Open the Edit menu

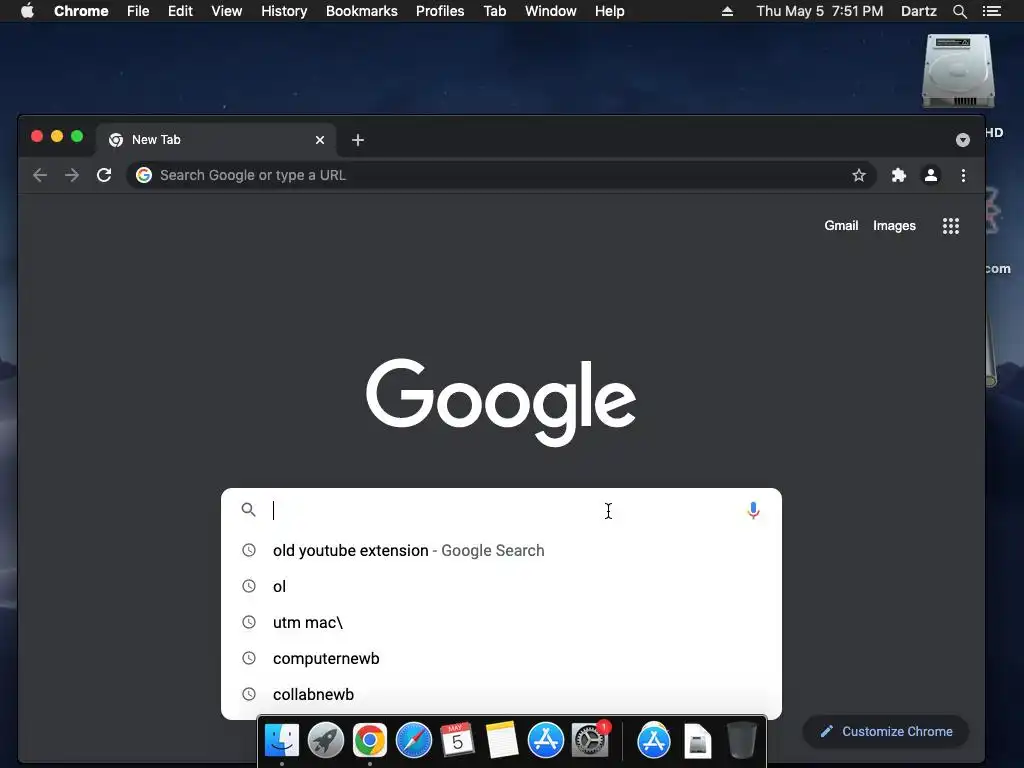point(180,11)
